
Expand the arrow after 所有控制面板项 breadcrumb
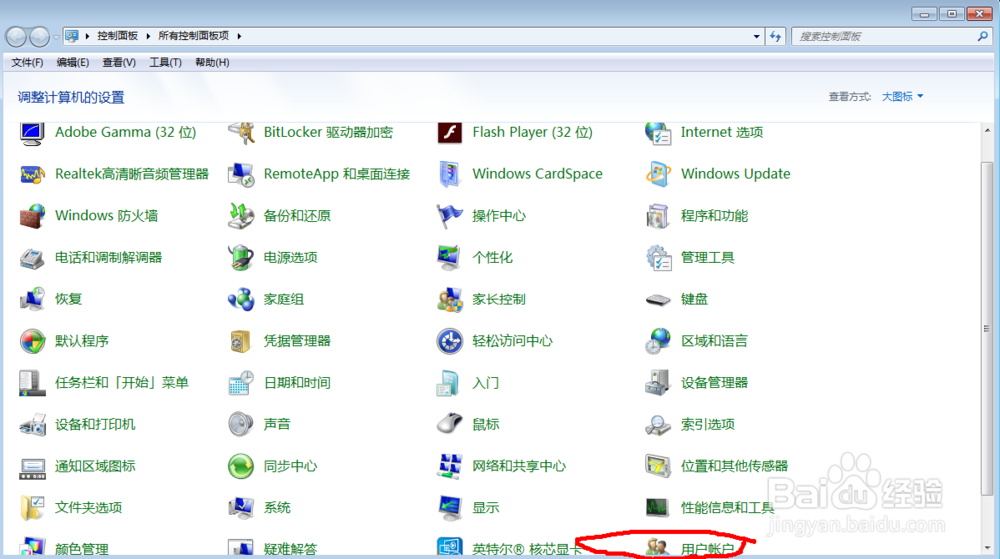239,36
